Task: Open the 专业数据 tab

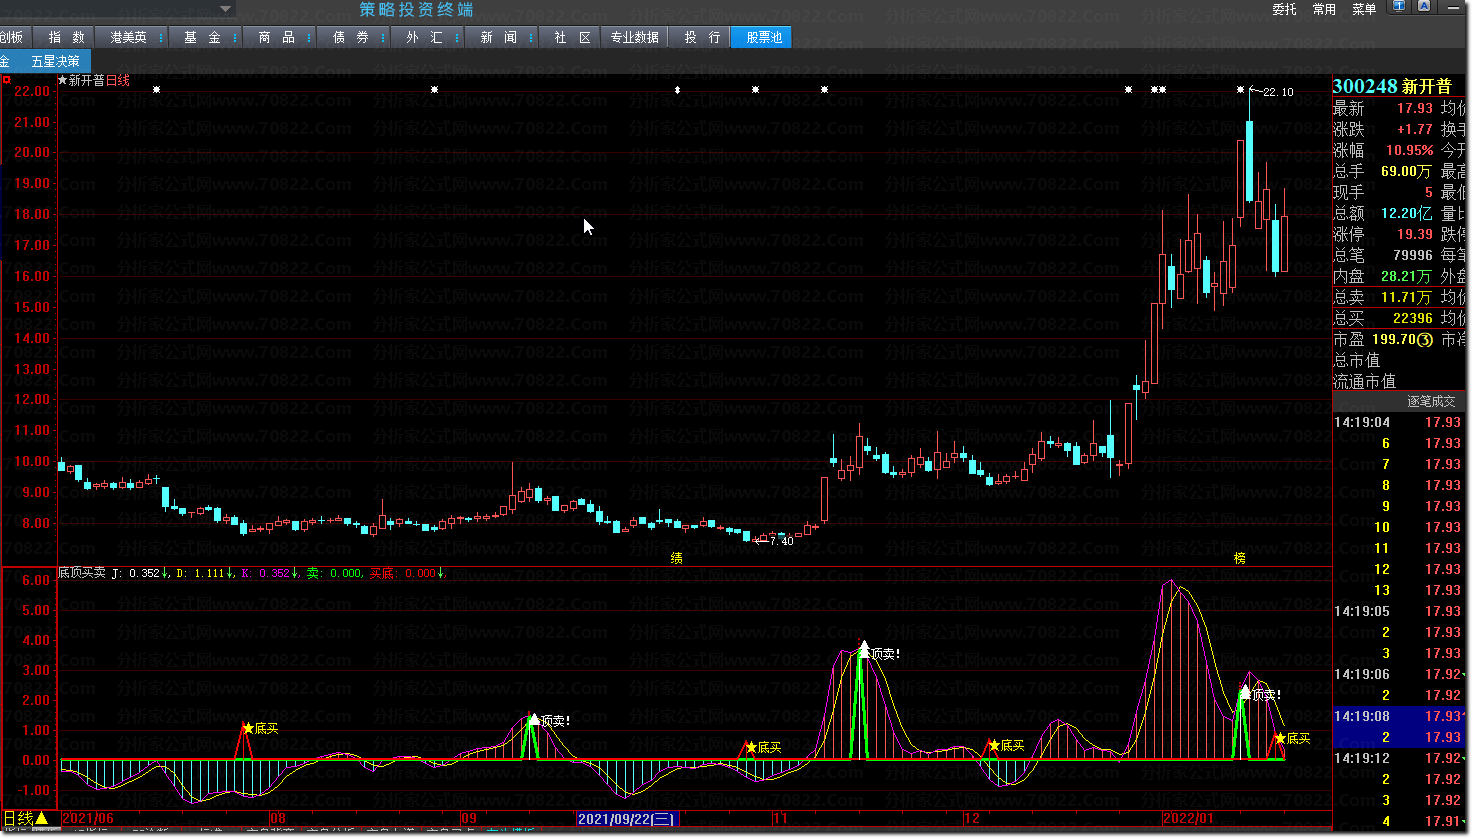Action: (635, 37)
